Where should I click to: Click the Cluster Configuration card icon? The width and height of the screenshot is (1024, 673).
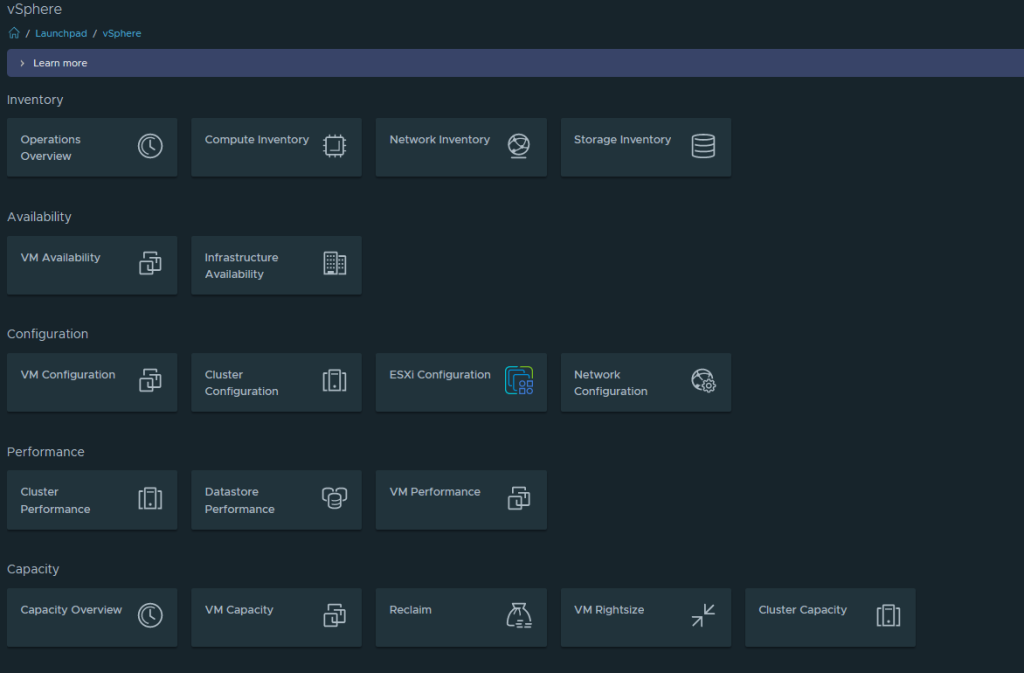coord(334,381)
